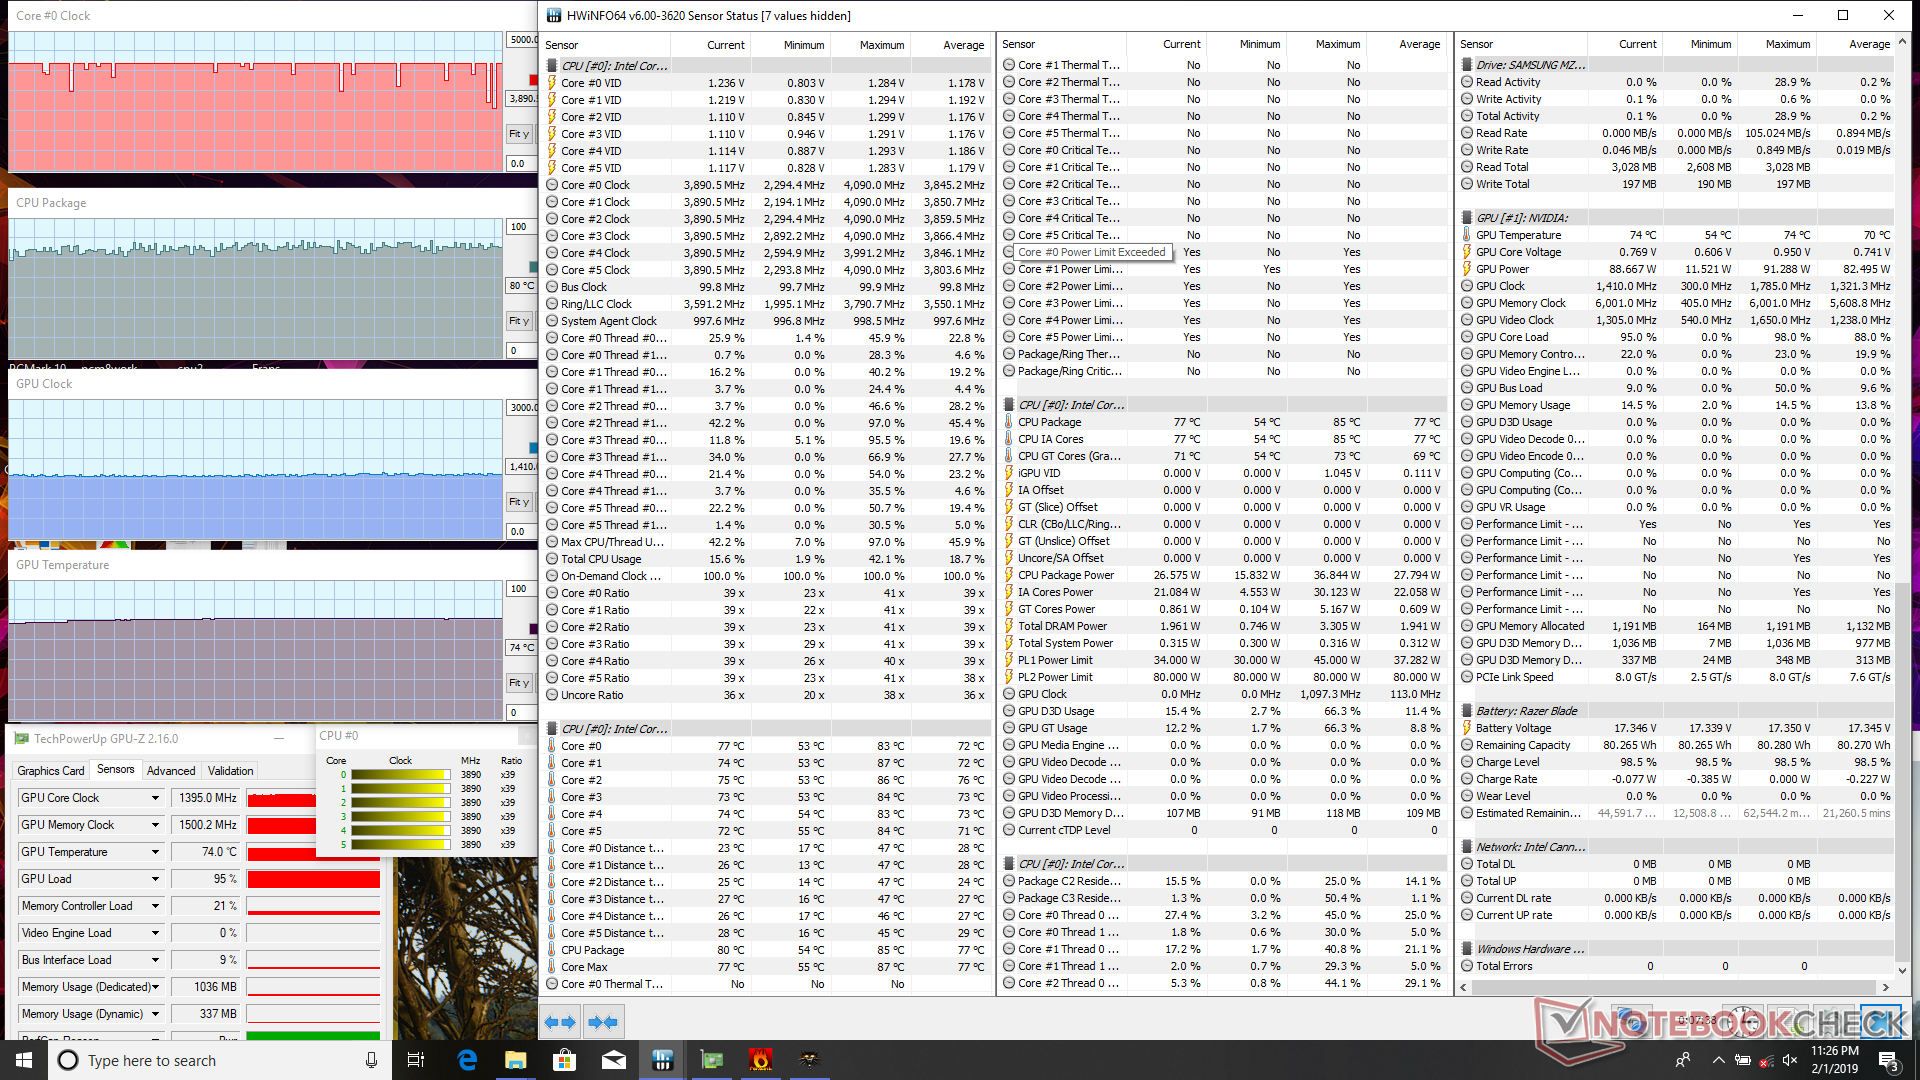Open the Memory Controller Load dropdown
The width and height of the screenshot is (1920, 1080).
(x=155, y=906)
